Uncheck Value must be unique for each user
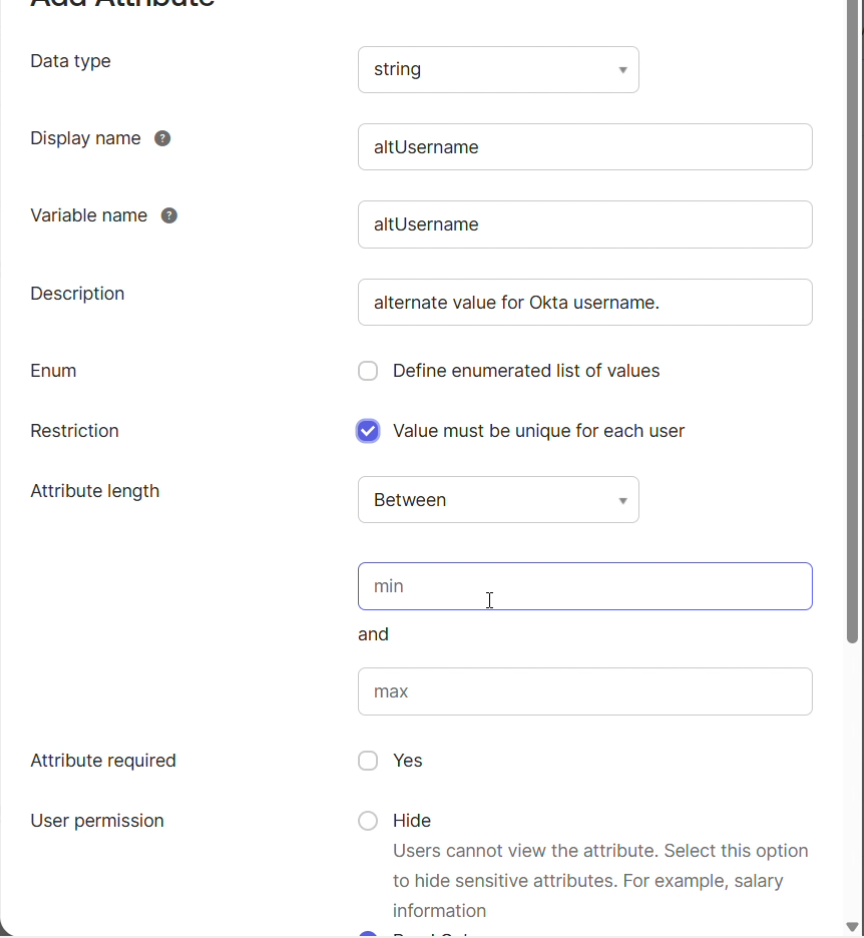Screen dimensions: 864x938 pos(368,431)
